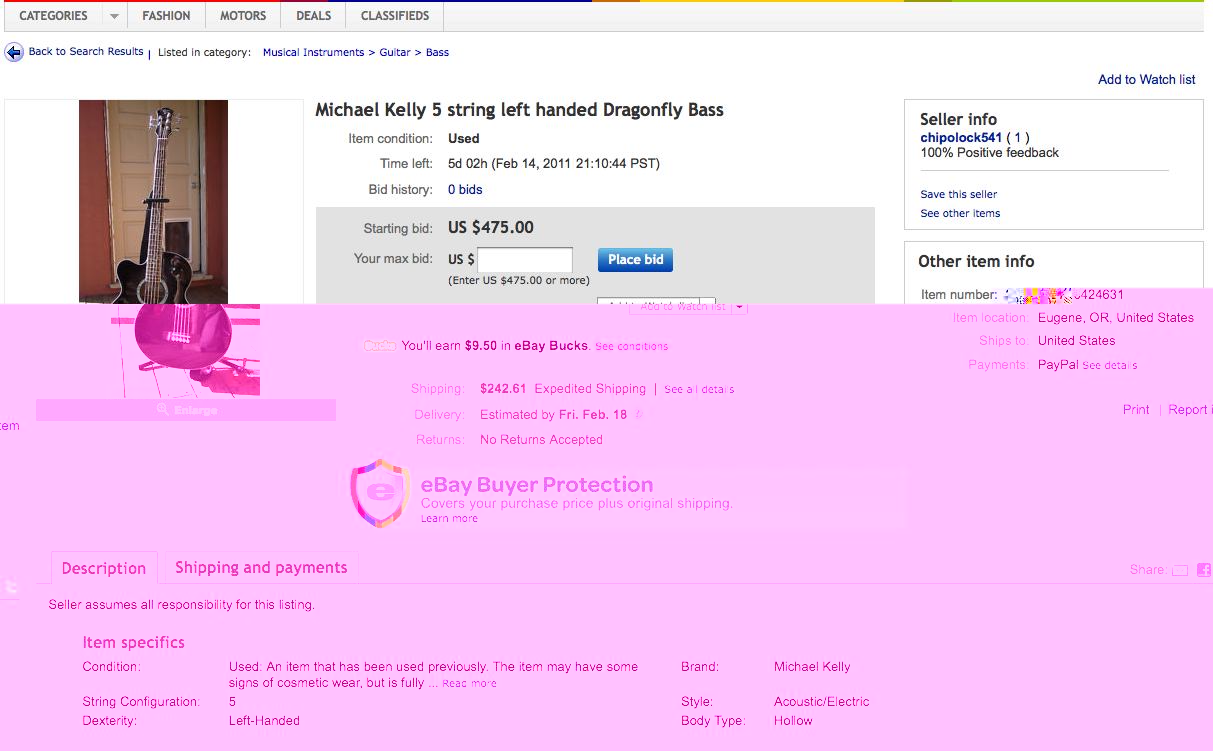Switch to the Description tab
This screenshot has height=751, width=1213.
(x=104, y=568)
